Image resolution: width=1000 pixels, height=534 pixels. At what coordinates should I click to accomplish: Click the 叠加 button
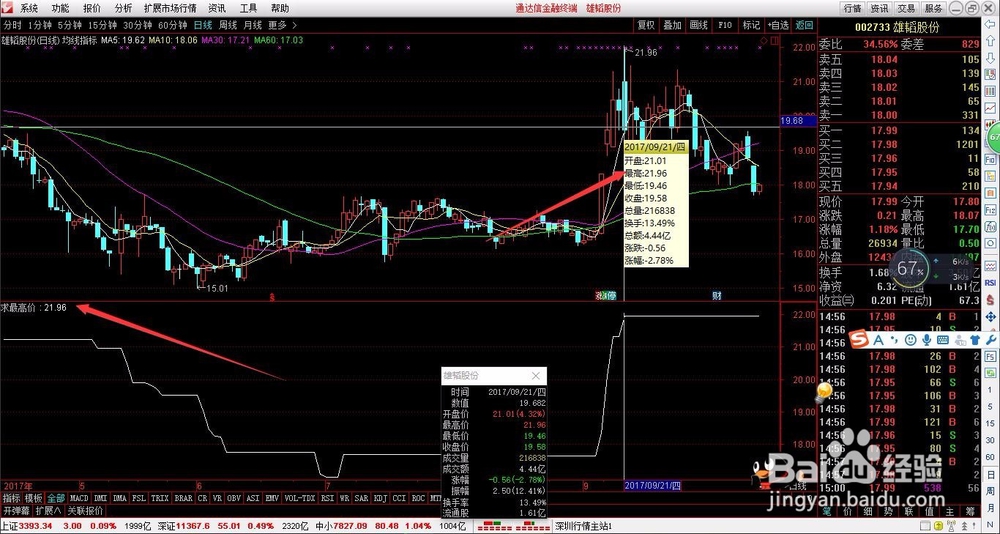pos(672,26)
